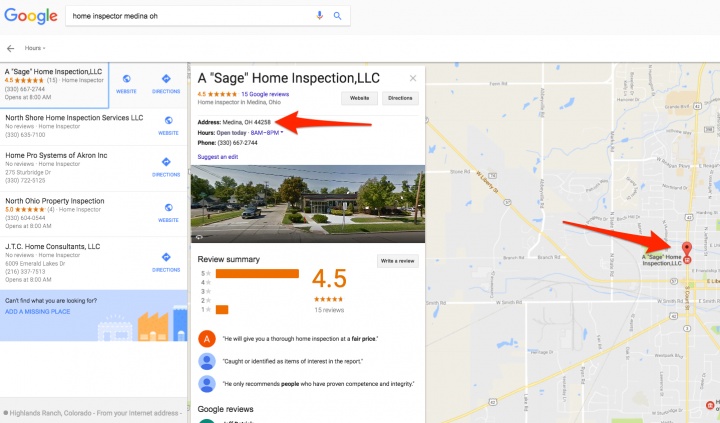The width and height of the screenshot is (720, 423).
Task: Click the 1-star orange rating bar
Action: (x=222, y=310)
